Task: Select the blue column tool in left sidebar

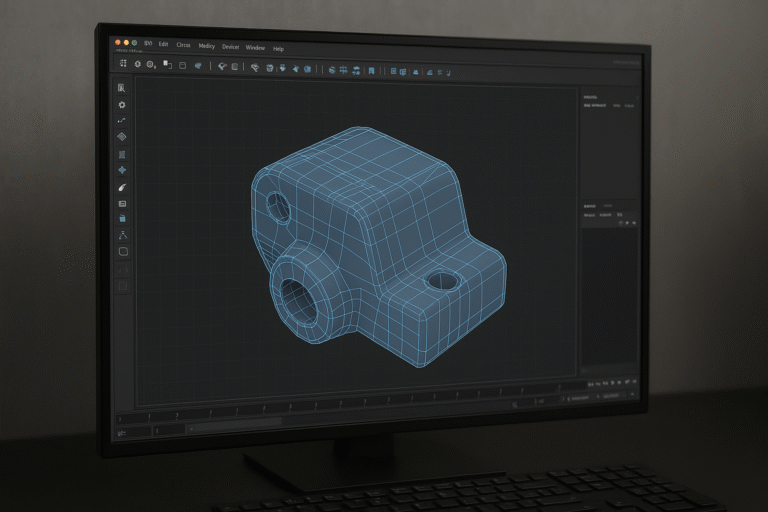Action: [122, 154]
